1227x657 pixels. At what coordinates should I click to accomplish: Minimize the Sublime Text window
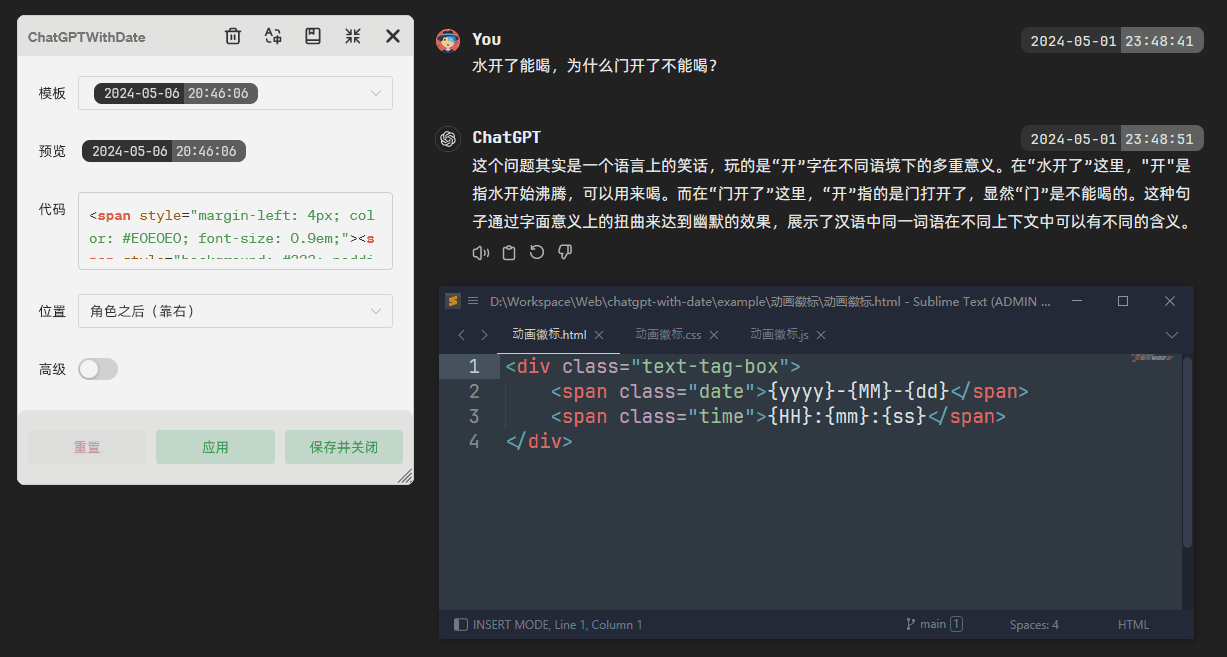tap(1077, 301)
